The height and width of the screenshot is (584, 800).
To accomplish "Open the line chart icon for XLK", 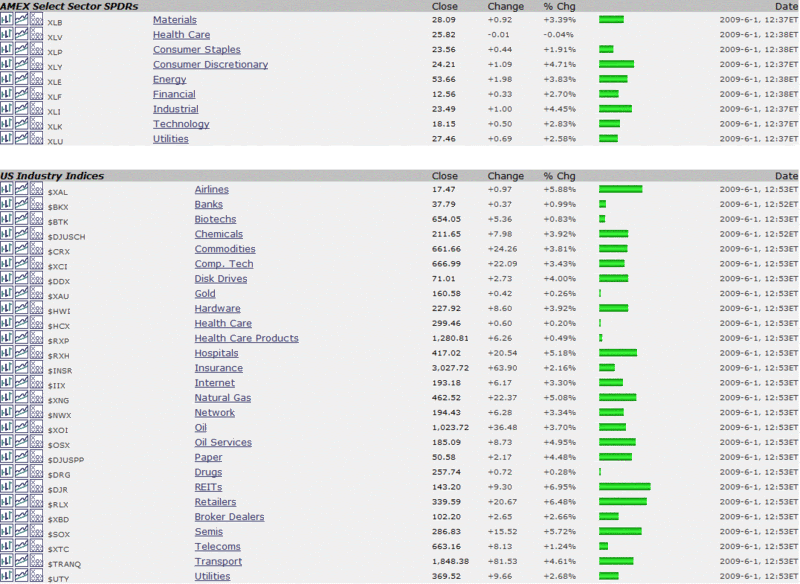I will (21, 123).
